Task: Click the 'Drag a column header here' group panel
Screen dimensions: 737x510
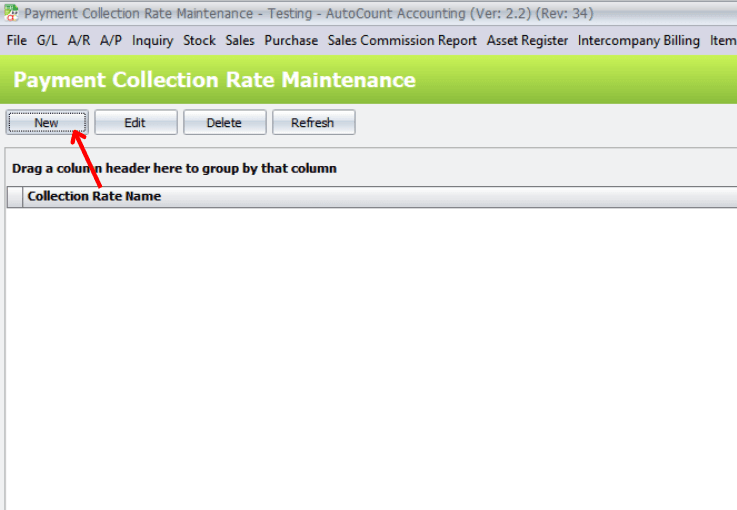Action: [372, 168]
